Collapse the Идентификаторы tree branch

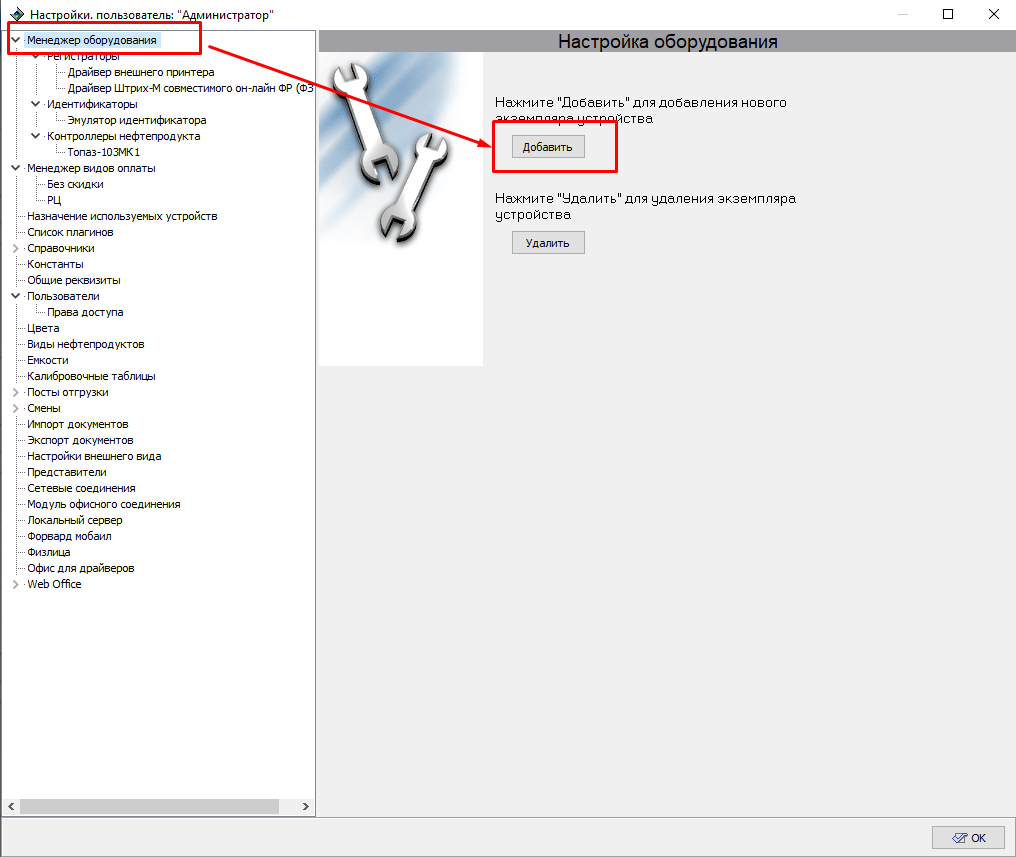coord(36,104)
